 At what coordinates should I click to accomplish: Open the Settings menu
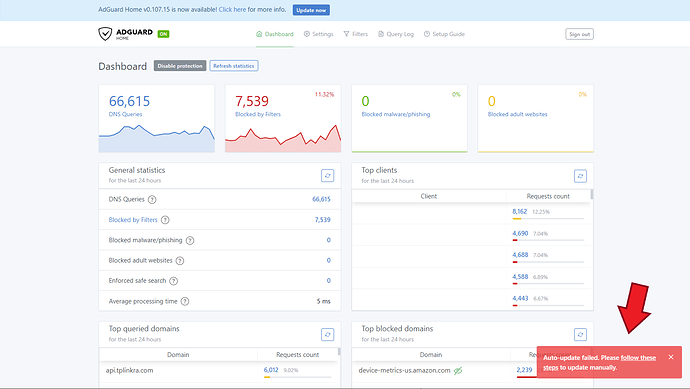pos(319,34)
